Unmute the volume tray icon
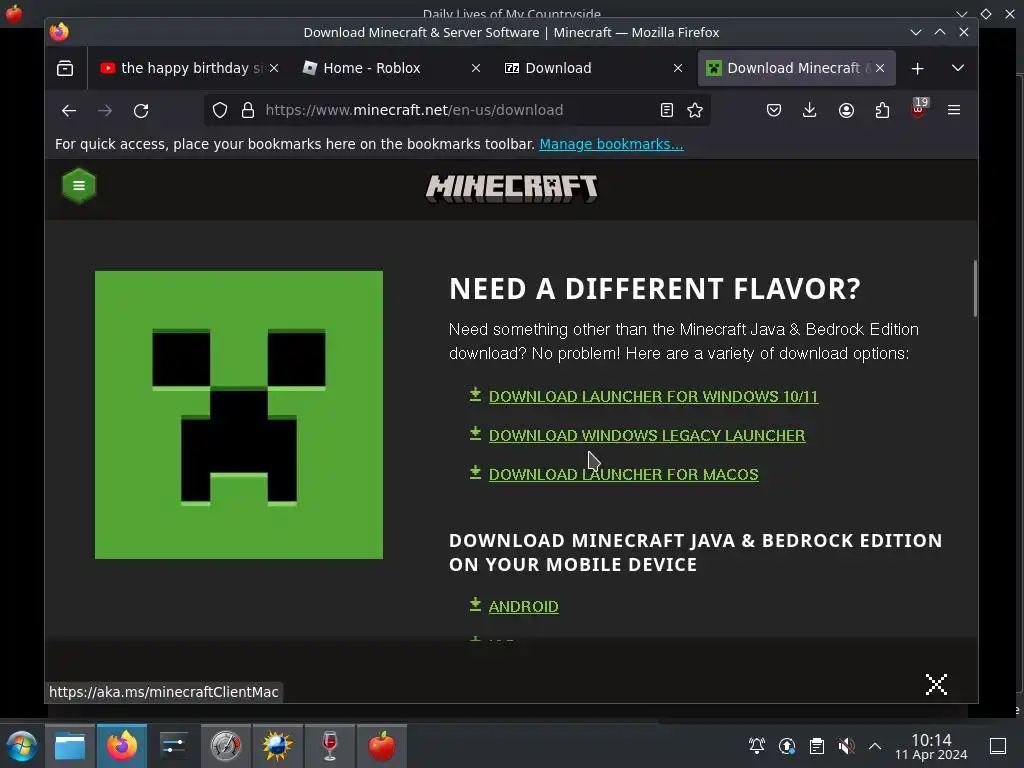Image resolution: width=1024 pixels, height=768 pixels. pyautogui.click(x=846, y=746)
